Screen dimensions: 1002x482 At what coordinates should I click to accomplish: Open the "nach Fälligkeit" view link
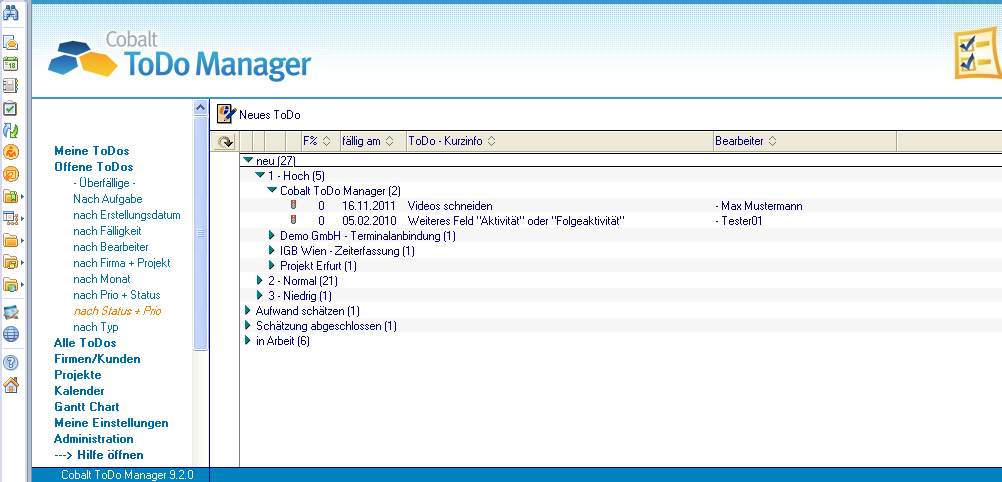pos(113,231)
